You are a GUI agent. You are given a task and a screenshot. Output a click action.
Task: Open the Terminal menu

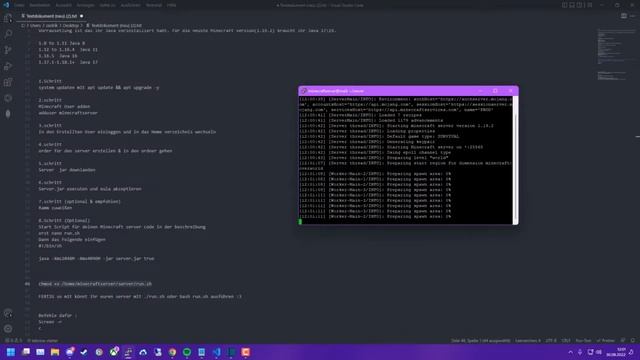click(x=154, y=5)
